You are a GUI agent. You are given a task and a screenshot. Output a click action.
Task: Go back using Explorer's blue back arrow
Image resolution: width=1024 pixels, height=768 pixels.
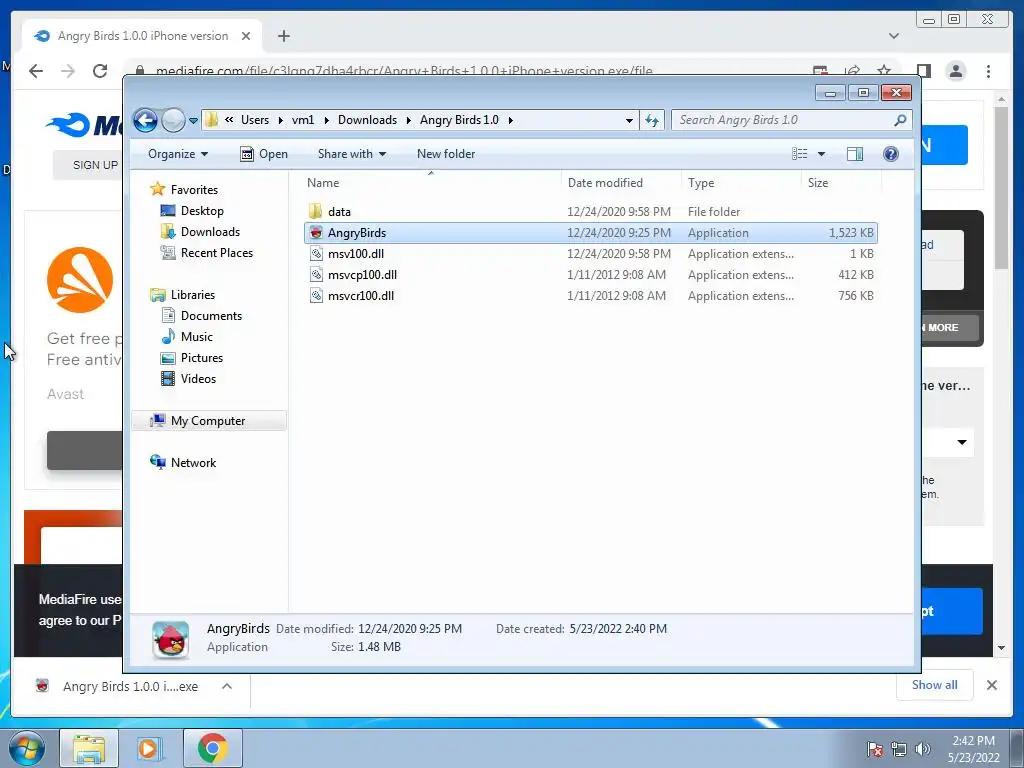click(145, 120)
